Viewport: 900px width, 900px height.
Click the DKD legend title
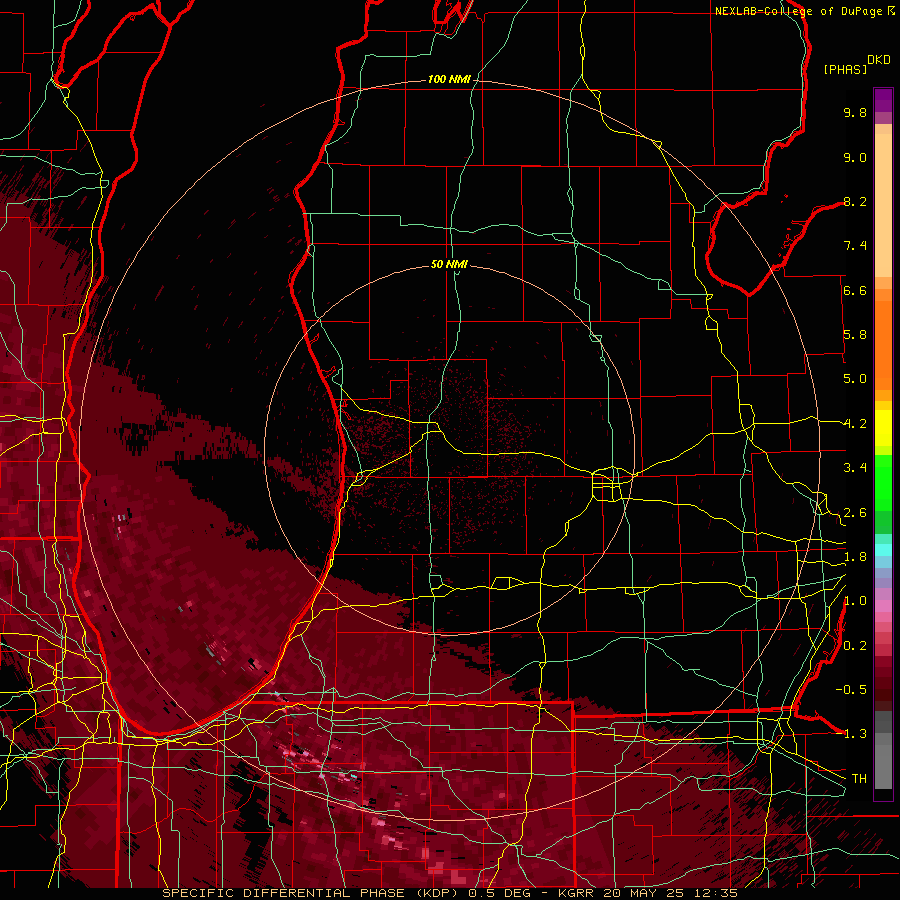[x=879, y=60]
